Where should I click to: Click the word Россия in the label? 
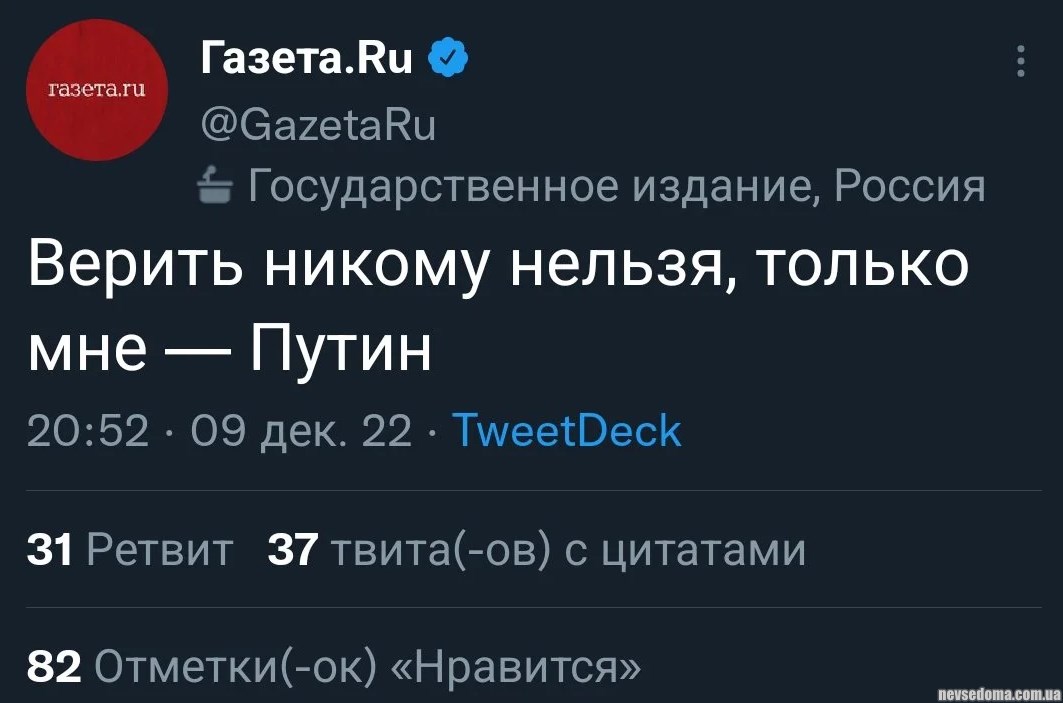tap(910, 186)
